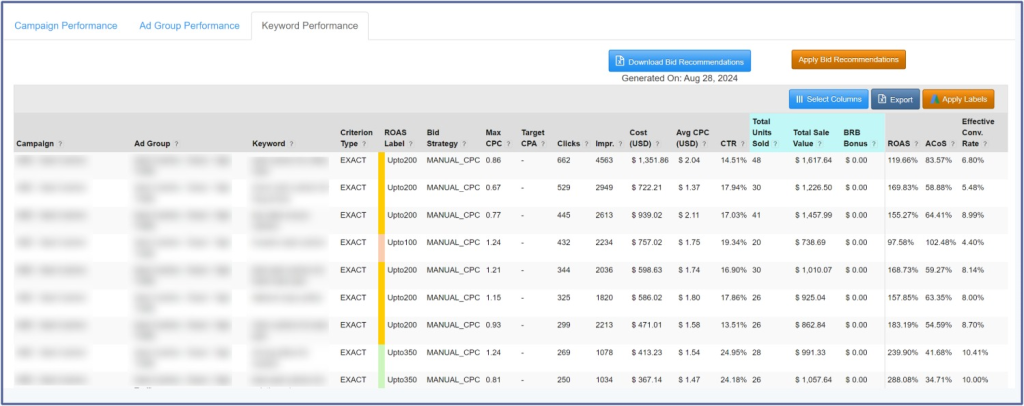The width and height of the screenshot is (1024, 406).
Task: Click Download Bid Recommendations button
Action: click(x=680, y=61)
